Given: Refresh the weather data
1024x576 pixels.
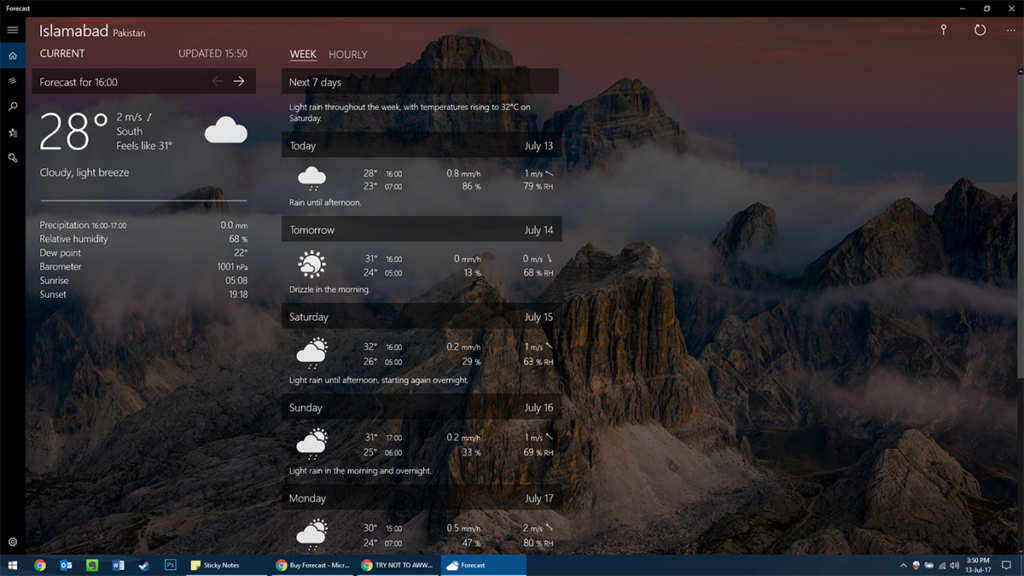Looking at the screenshot, I should pyautogui.click(x=980, y=30).
